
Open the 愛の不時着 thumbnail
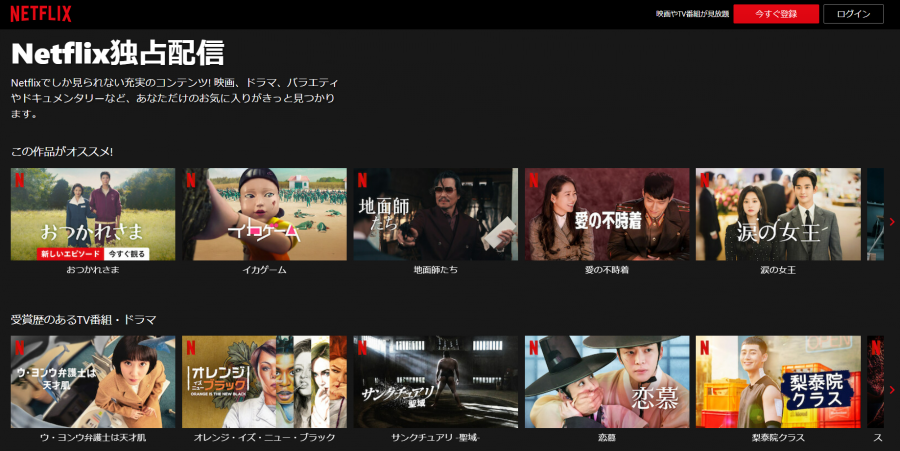tap(607, 214)
